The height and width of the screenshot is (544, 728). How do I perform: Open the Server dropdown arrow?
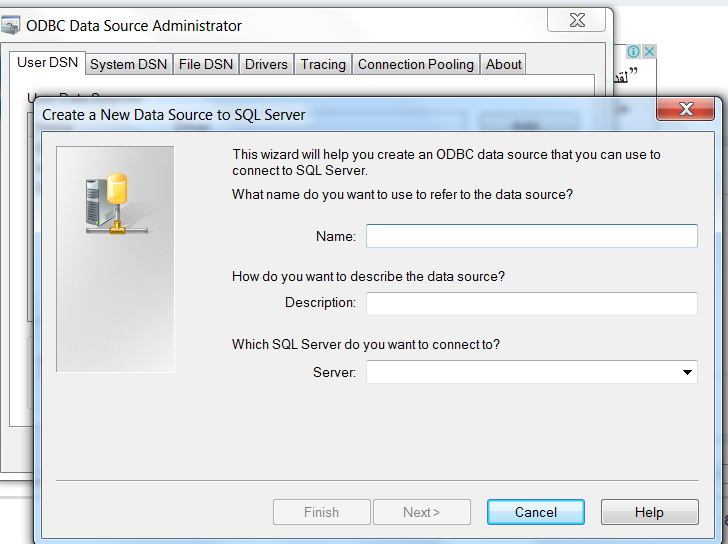[x=687, y=372]
